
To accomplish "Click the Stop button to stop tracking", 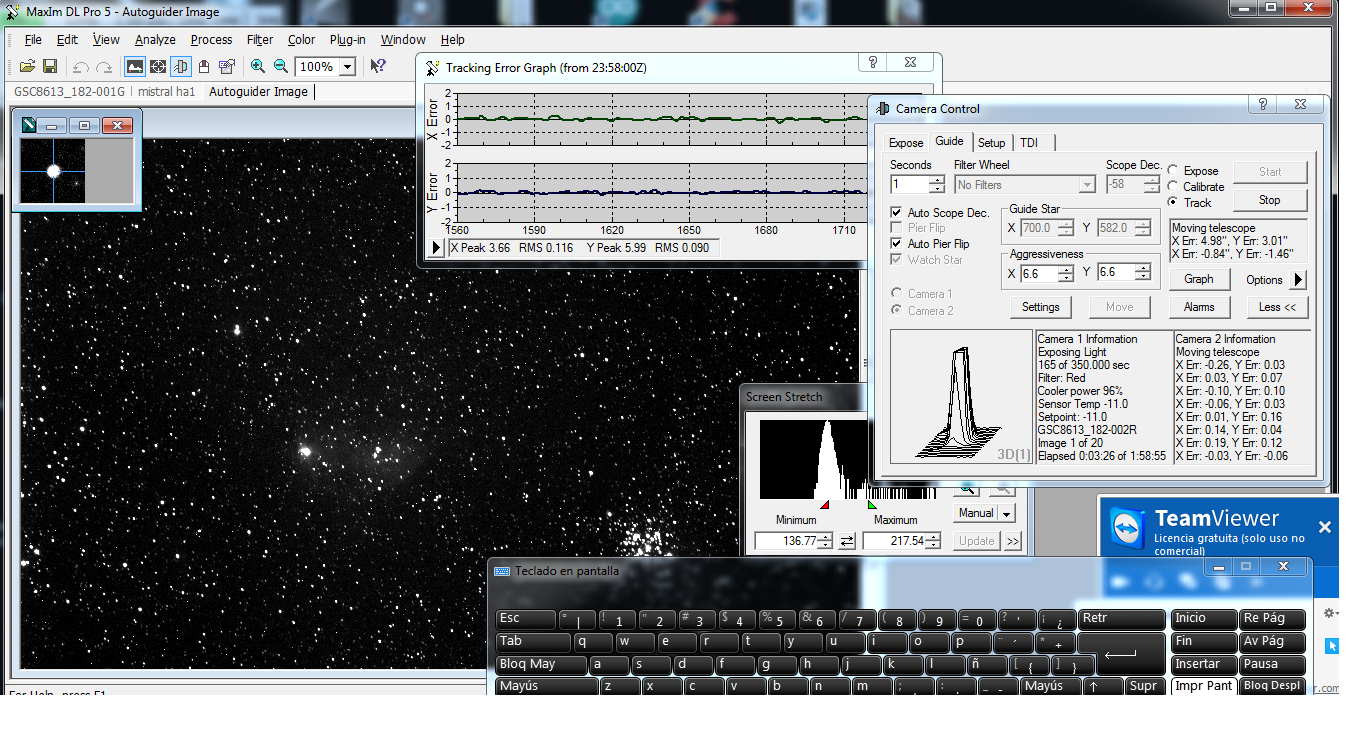I will click(x=1270, y=200).
